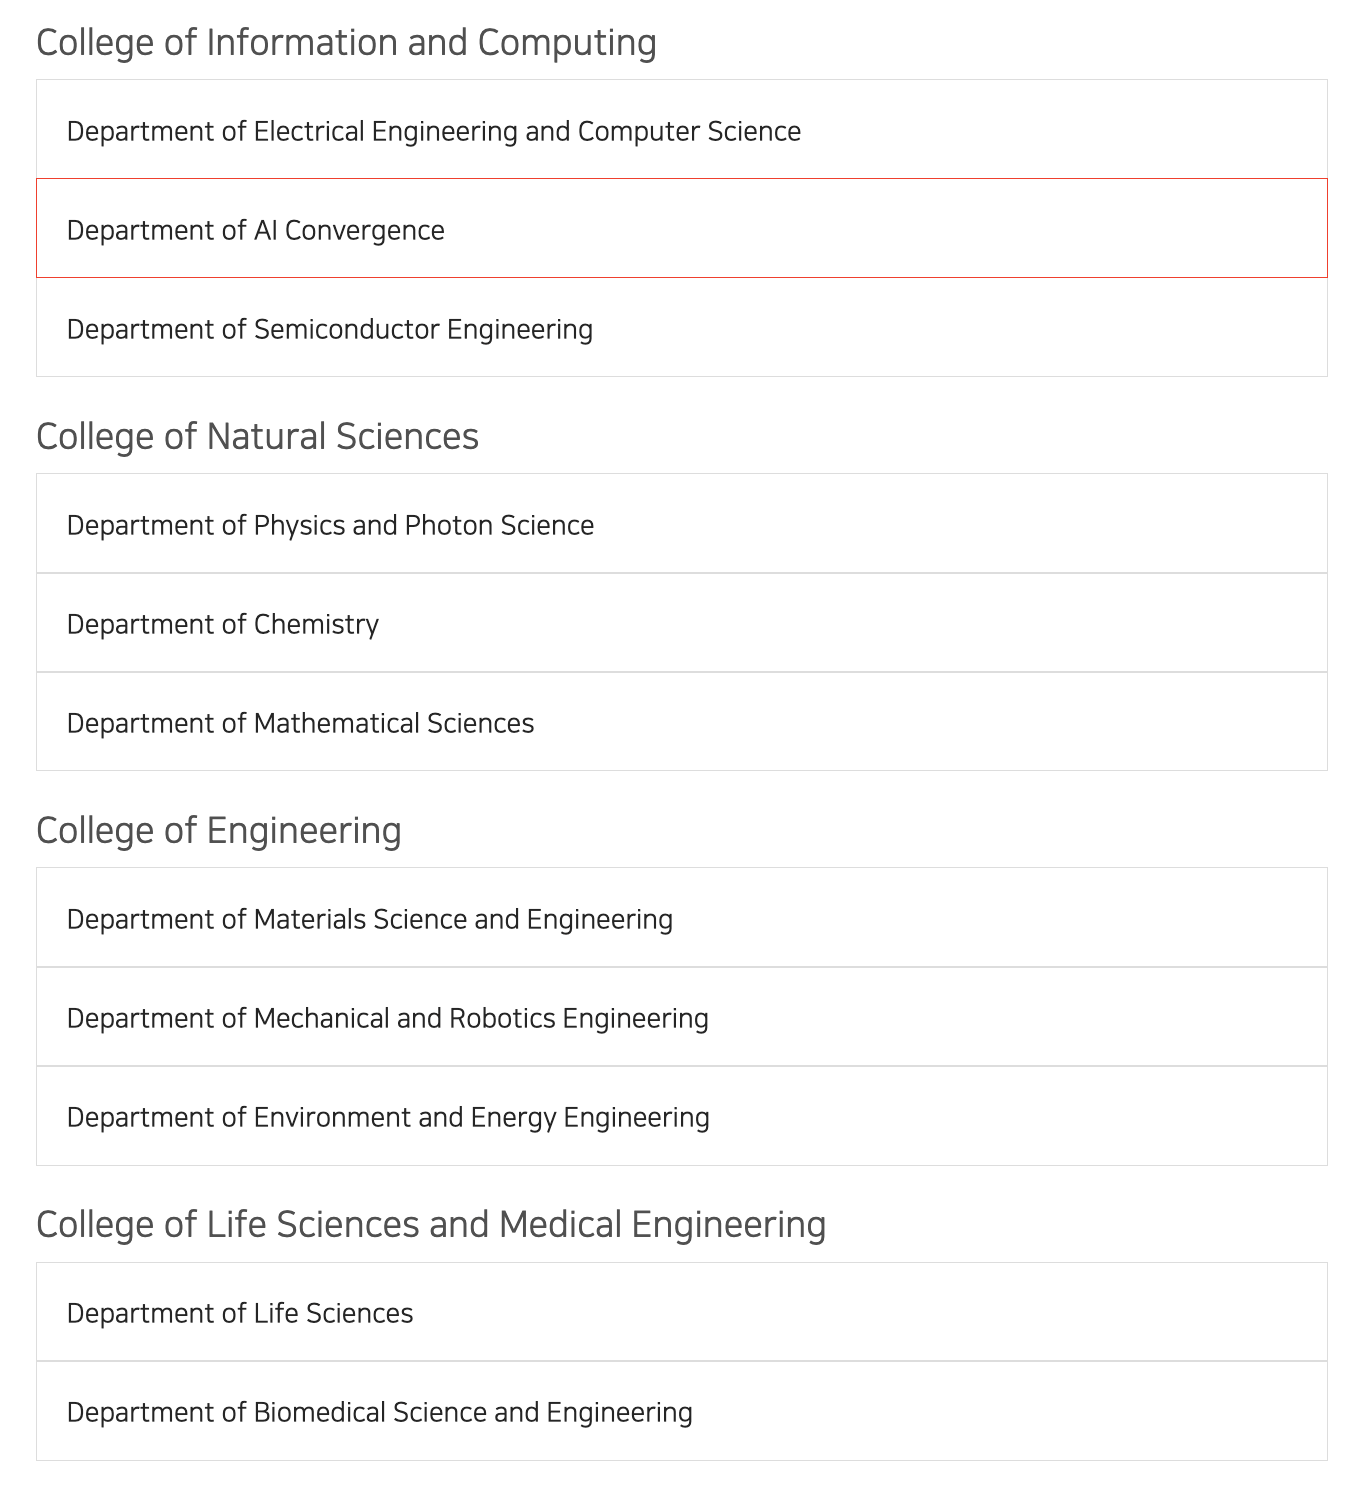Open the first department under College of Engineering
Image resolution: width=1358 pixels, height=1488 pixels.
click(370, 919)
